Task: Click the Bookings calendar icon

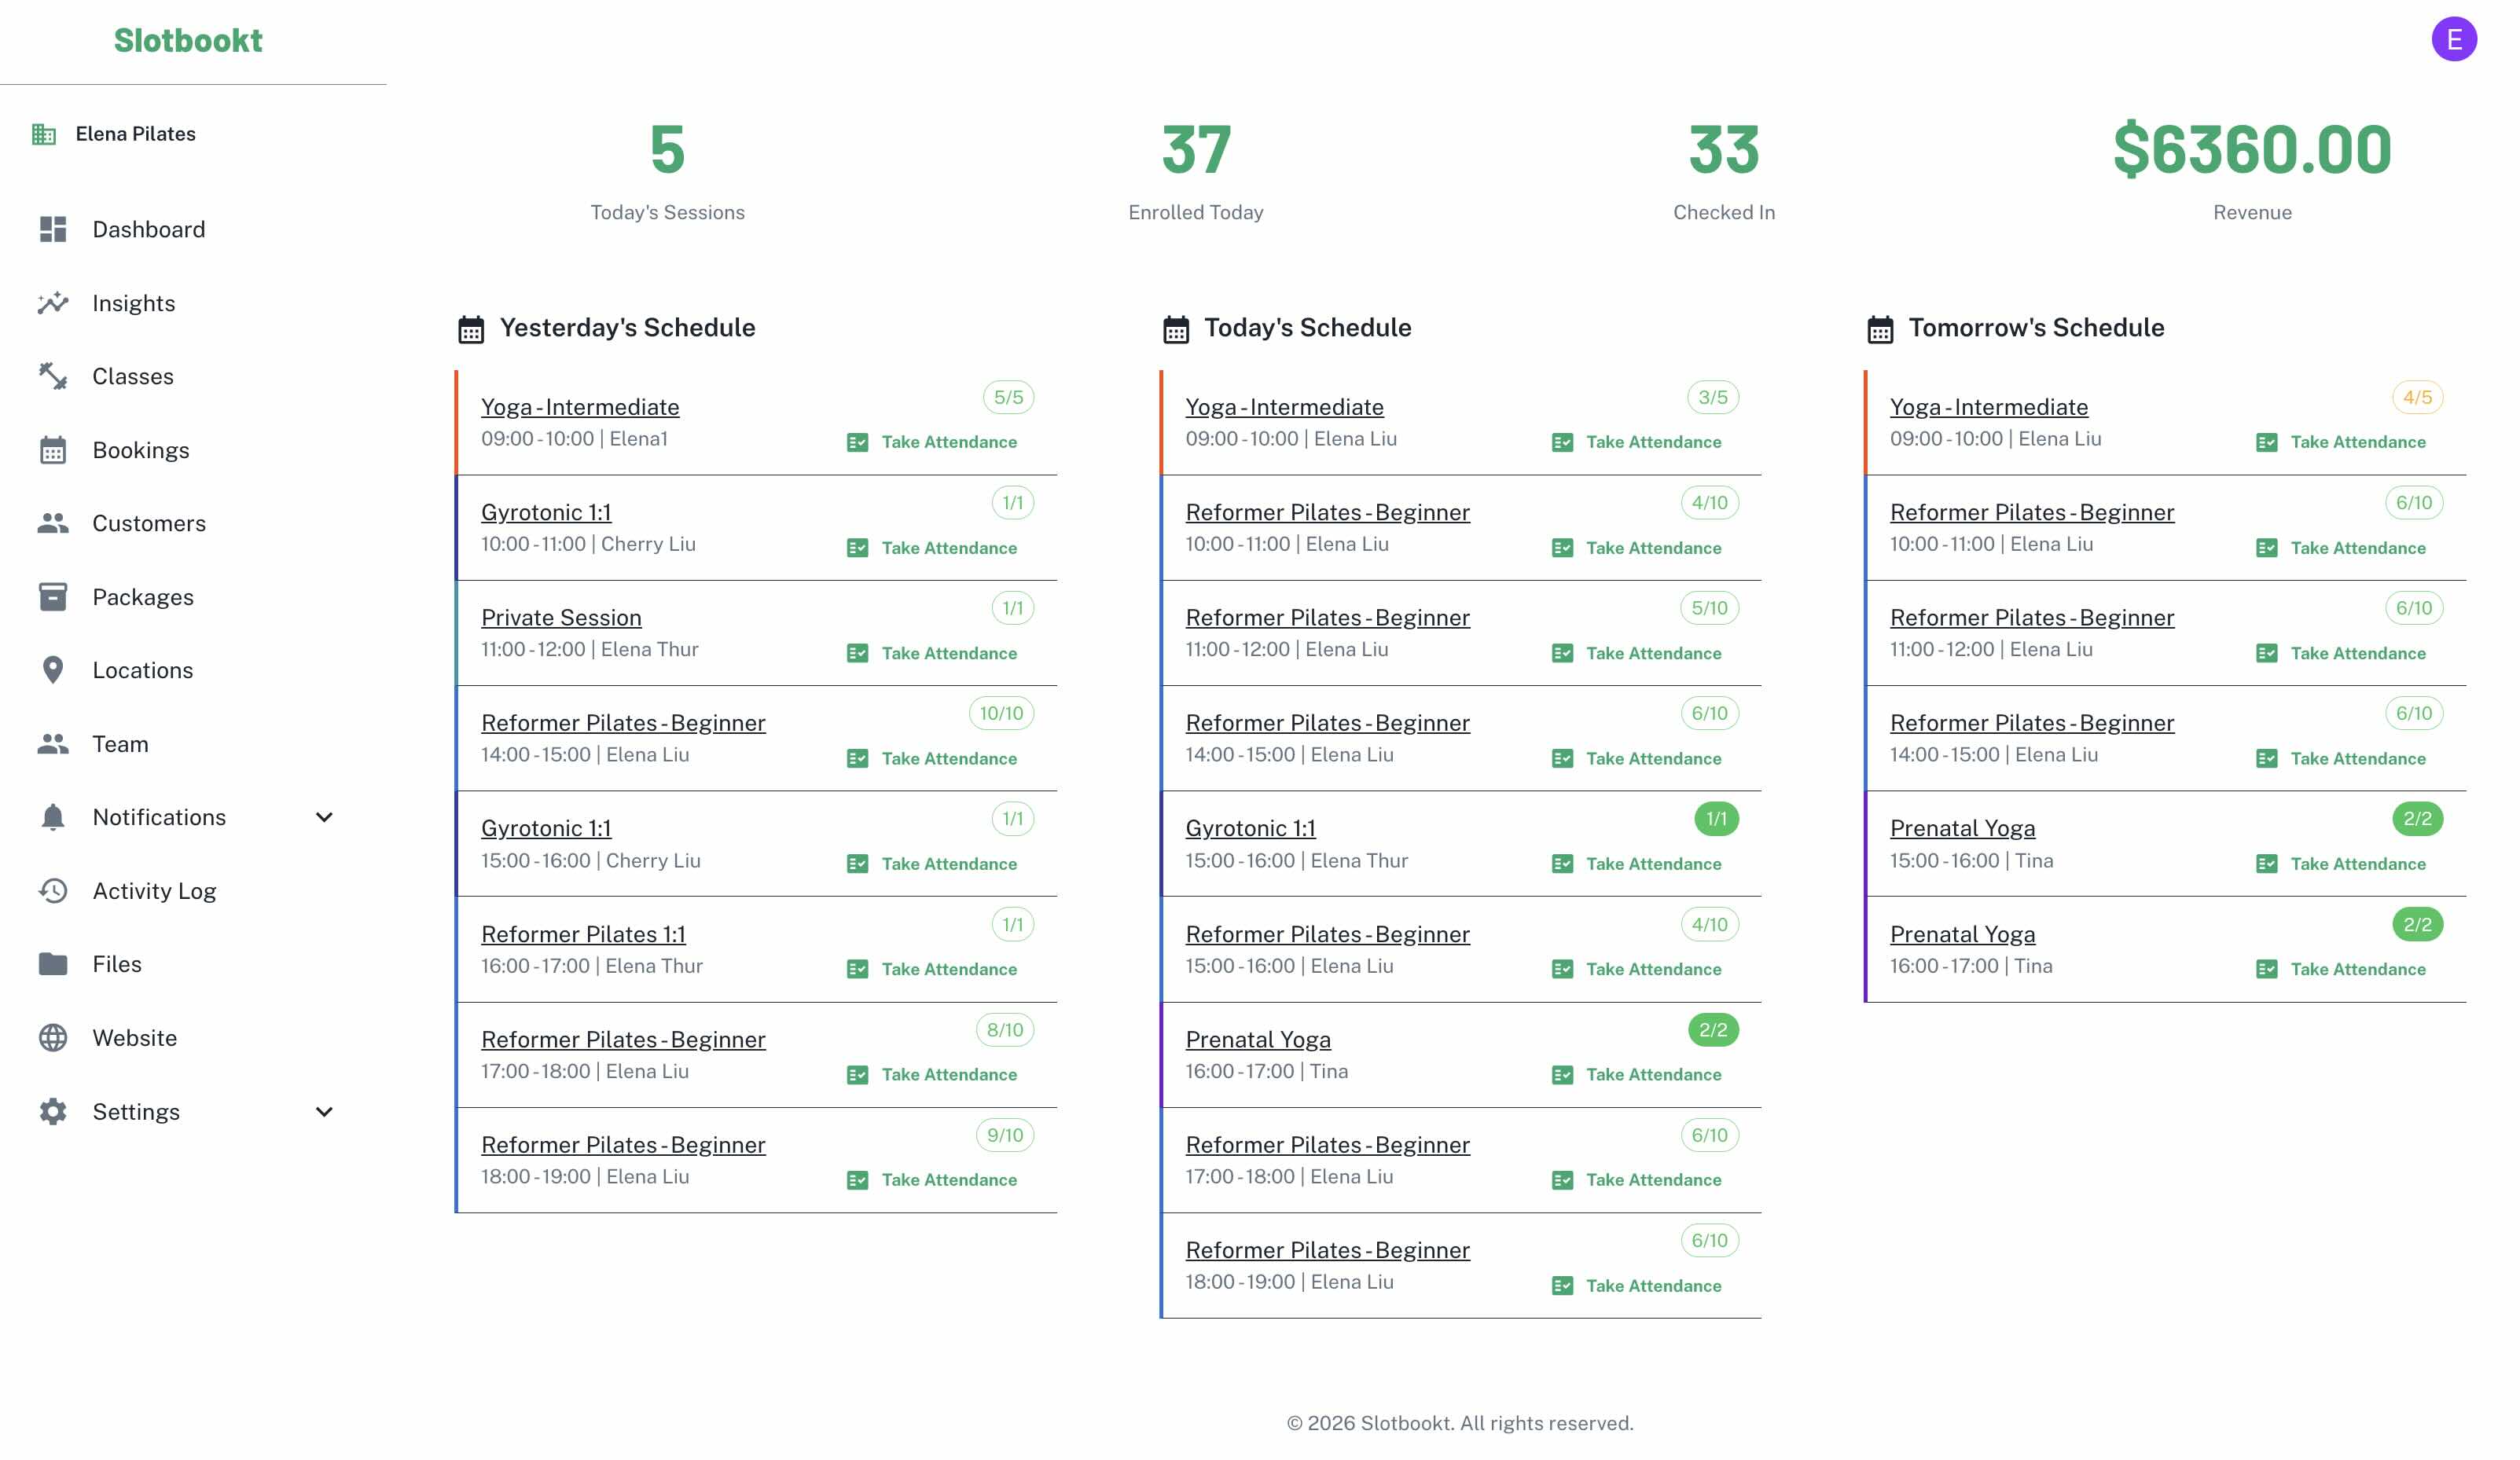Action: [52, 449]
